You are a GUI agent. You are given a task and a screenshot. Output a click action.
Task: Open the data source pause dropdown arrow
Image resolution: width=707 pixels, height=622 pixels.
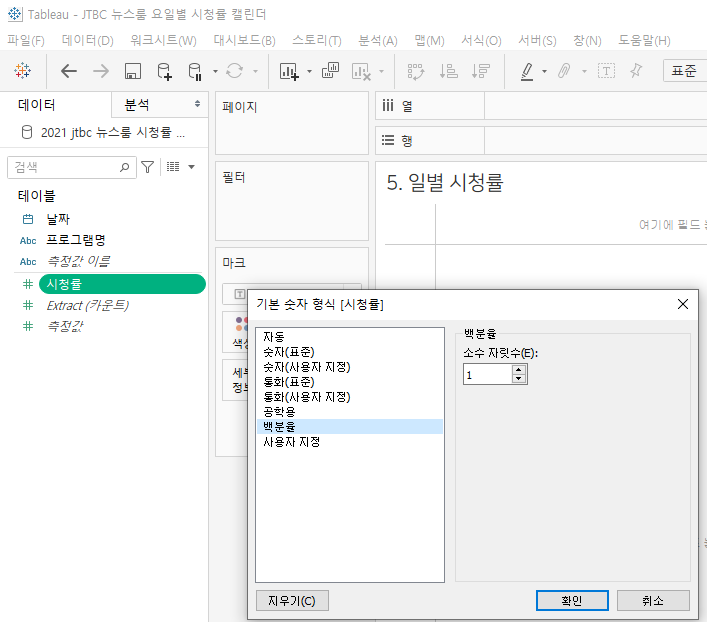tap(215, 71)
